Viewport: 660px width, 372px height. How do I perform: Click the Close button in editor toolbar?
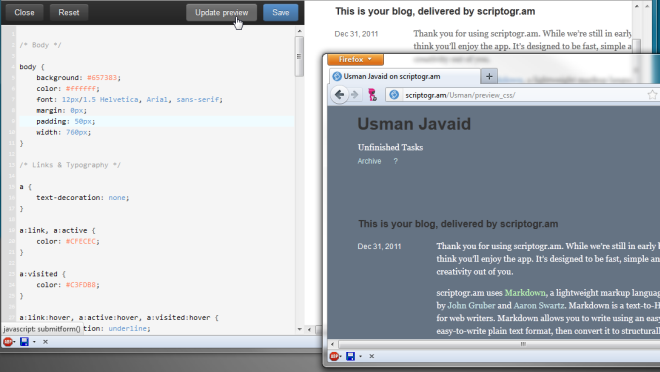click(24, 13)
